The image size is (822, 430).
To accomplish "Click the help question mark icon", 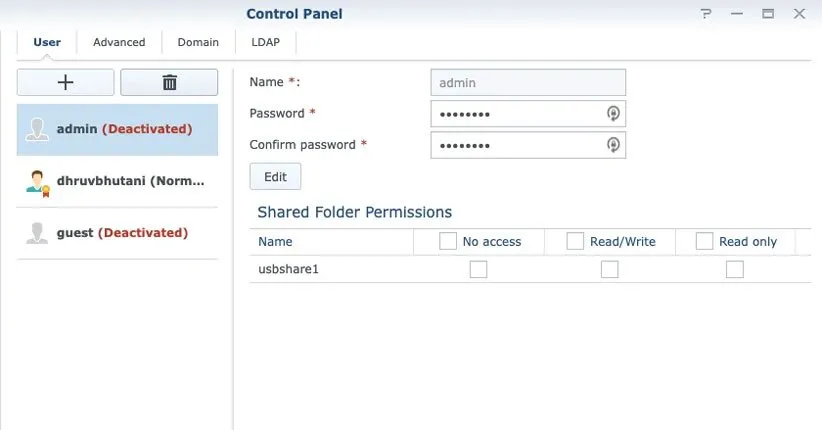I will point(706,14).
